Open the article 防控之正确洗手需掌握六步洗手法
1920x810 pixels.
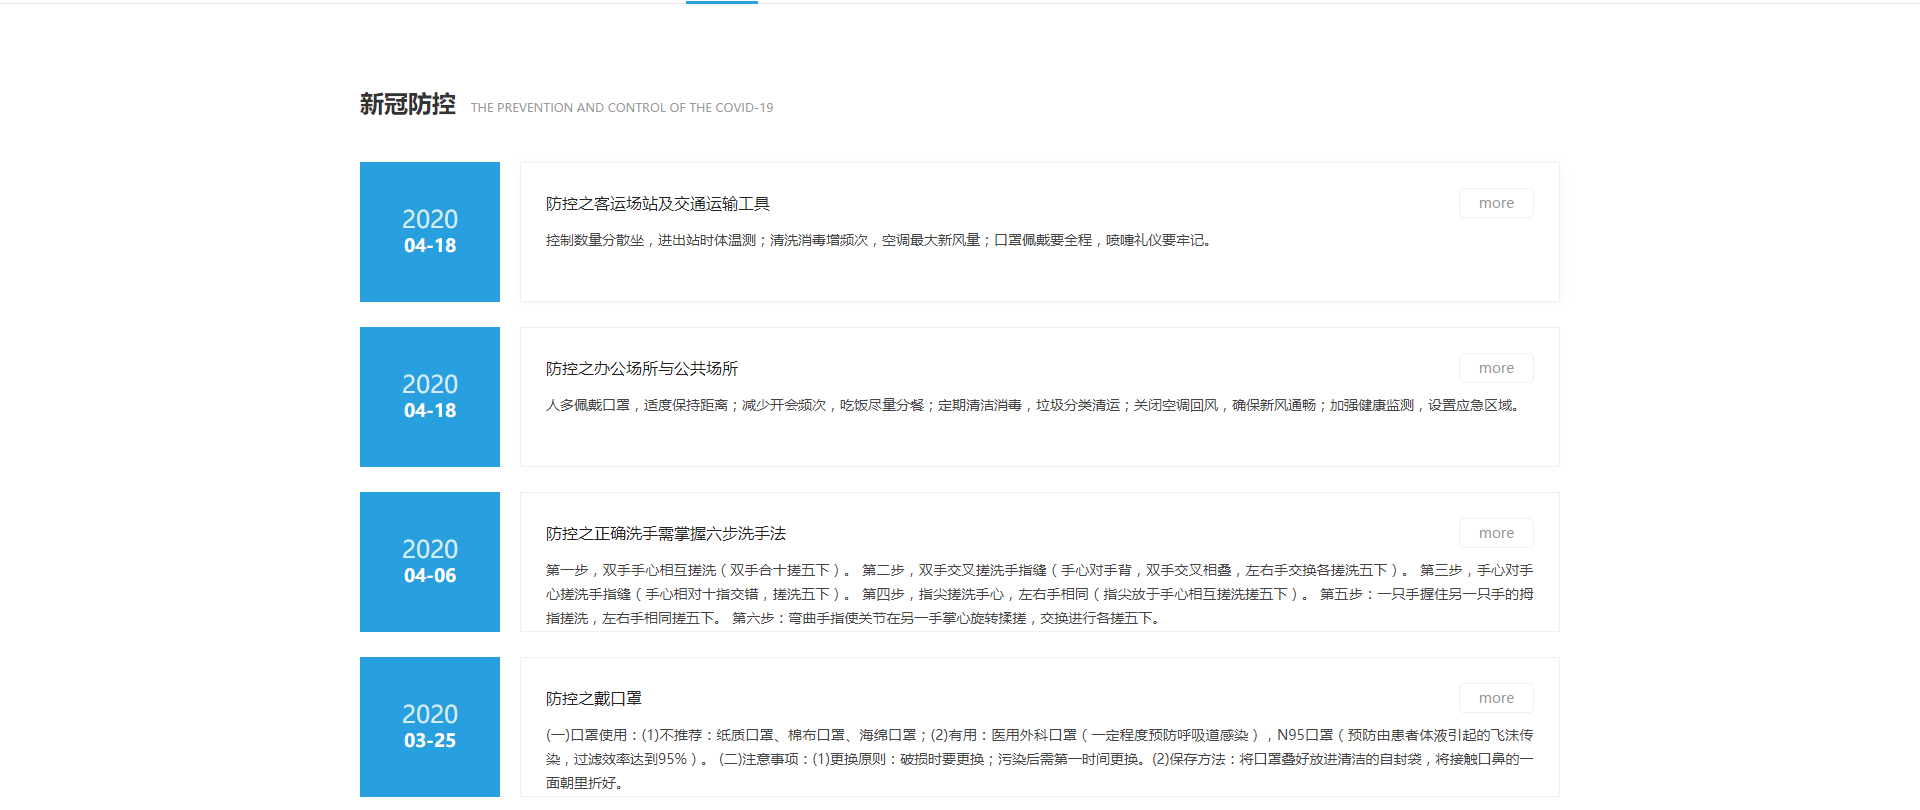click(x=665, y=534)
